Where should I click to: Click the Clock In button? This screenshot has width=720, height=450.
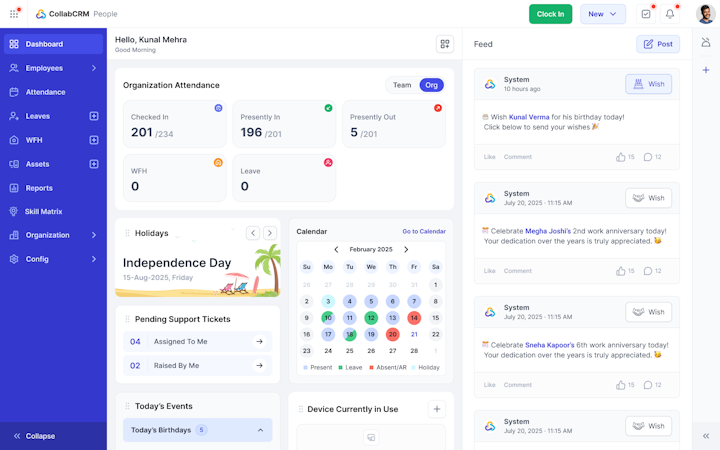coord(551,14)
